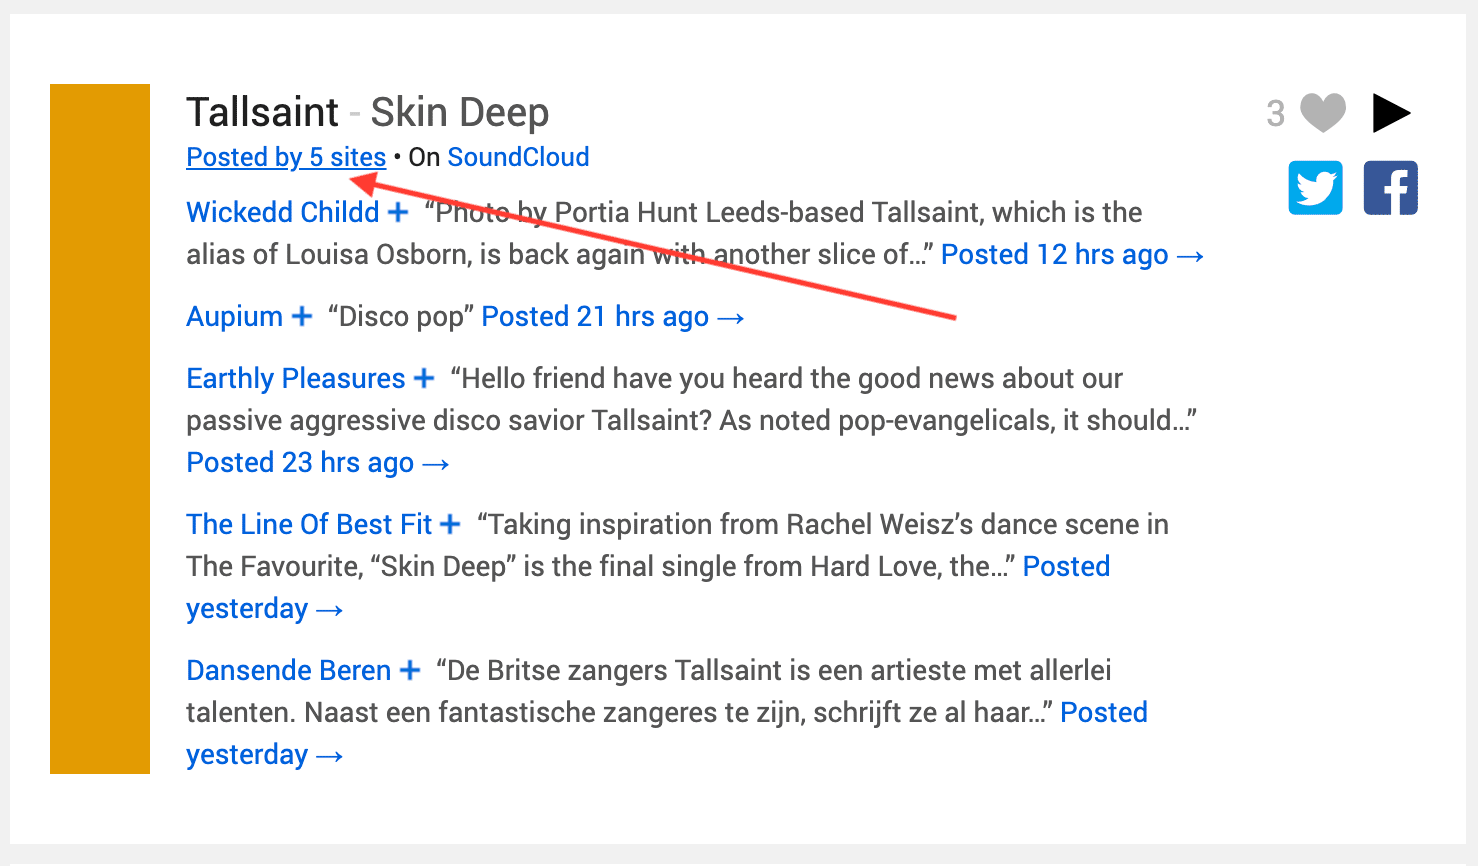This screenshot has height=866, width=1478.
Task: Open Posted by 5 sites link
Action: pos(286,157)
